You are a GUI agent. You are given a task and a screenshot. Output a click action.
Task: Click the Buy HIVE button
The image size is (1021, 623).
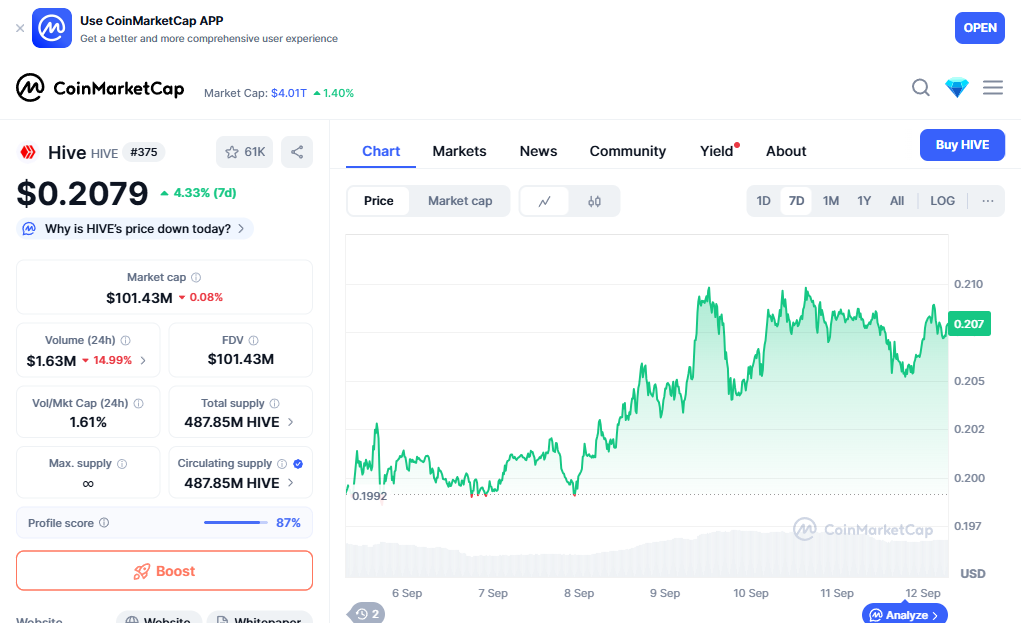(x=962, y=145)
